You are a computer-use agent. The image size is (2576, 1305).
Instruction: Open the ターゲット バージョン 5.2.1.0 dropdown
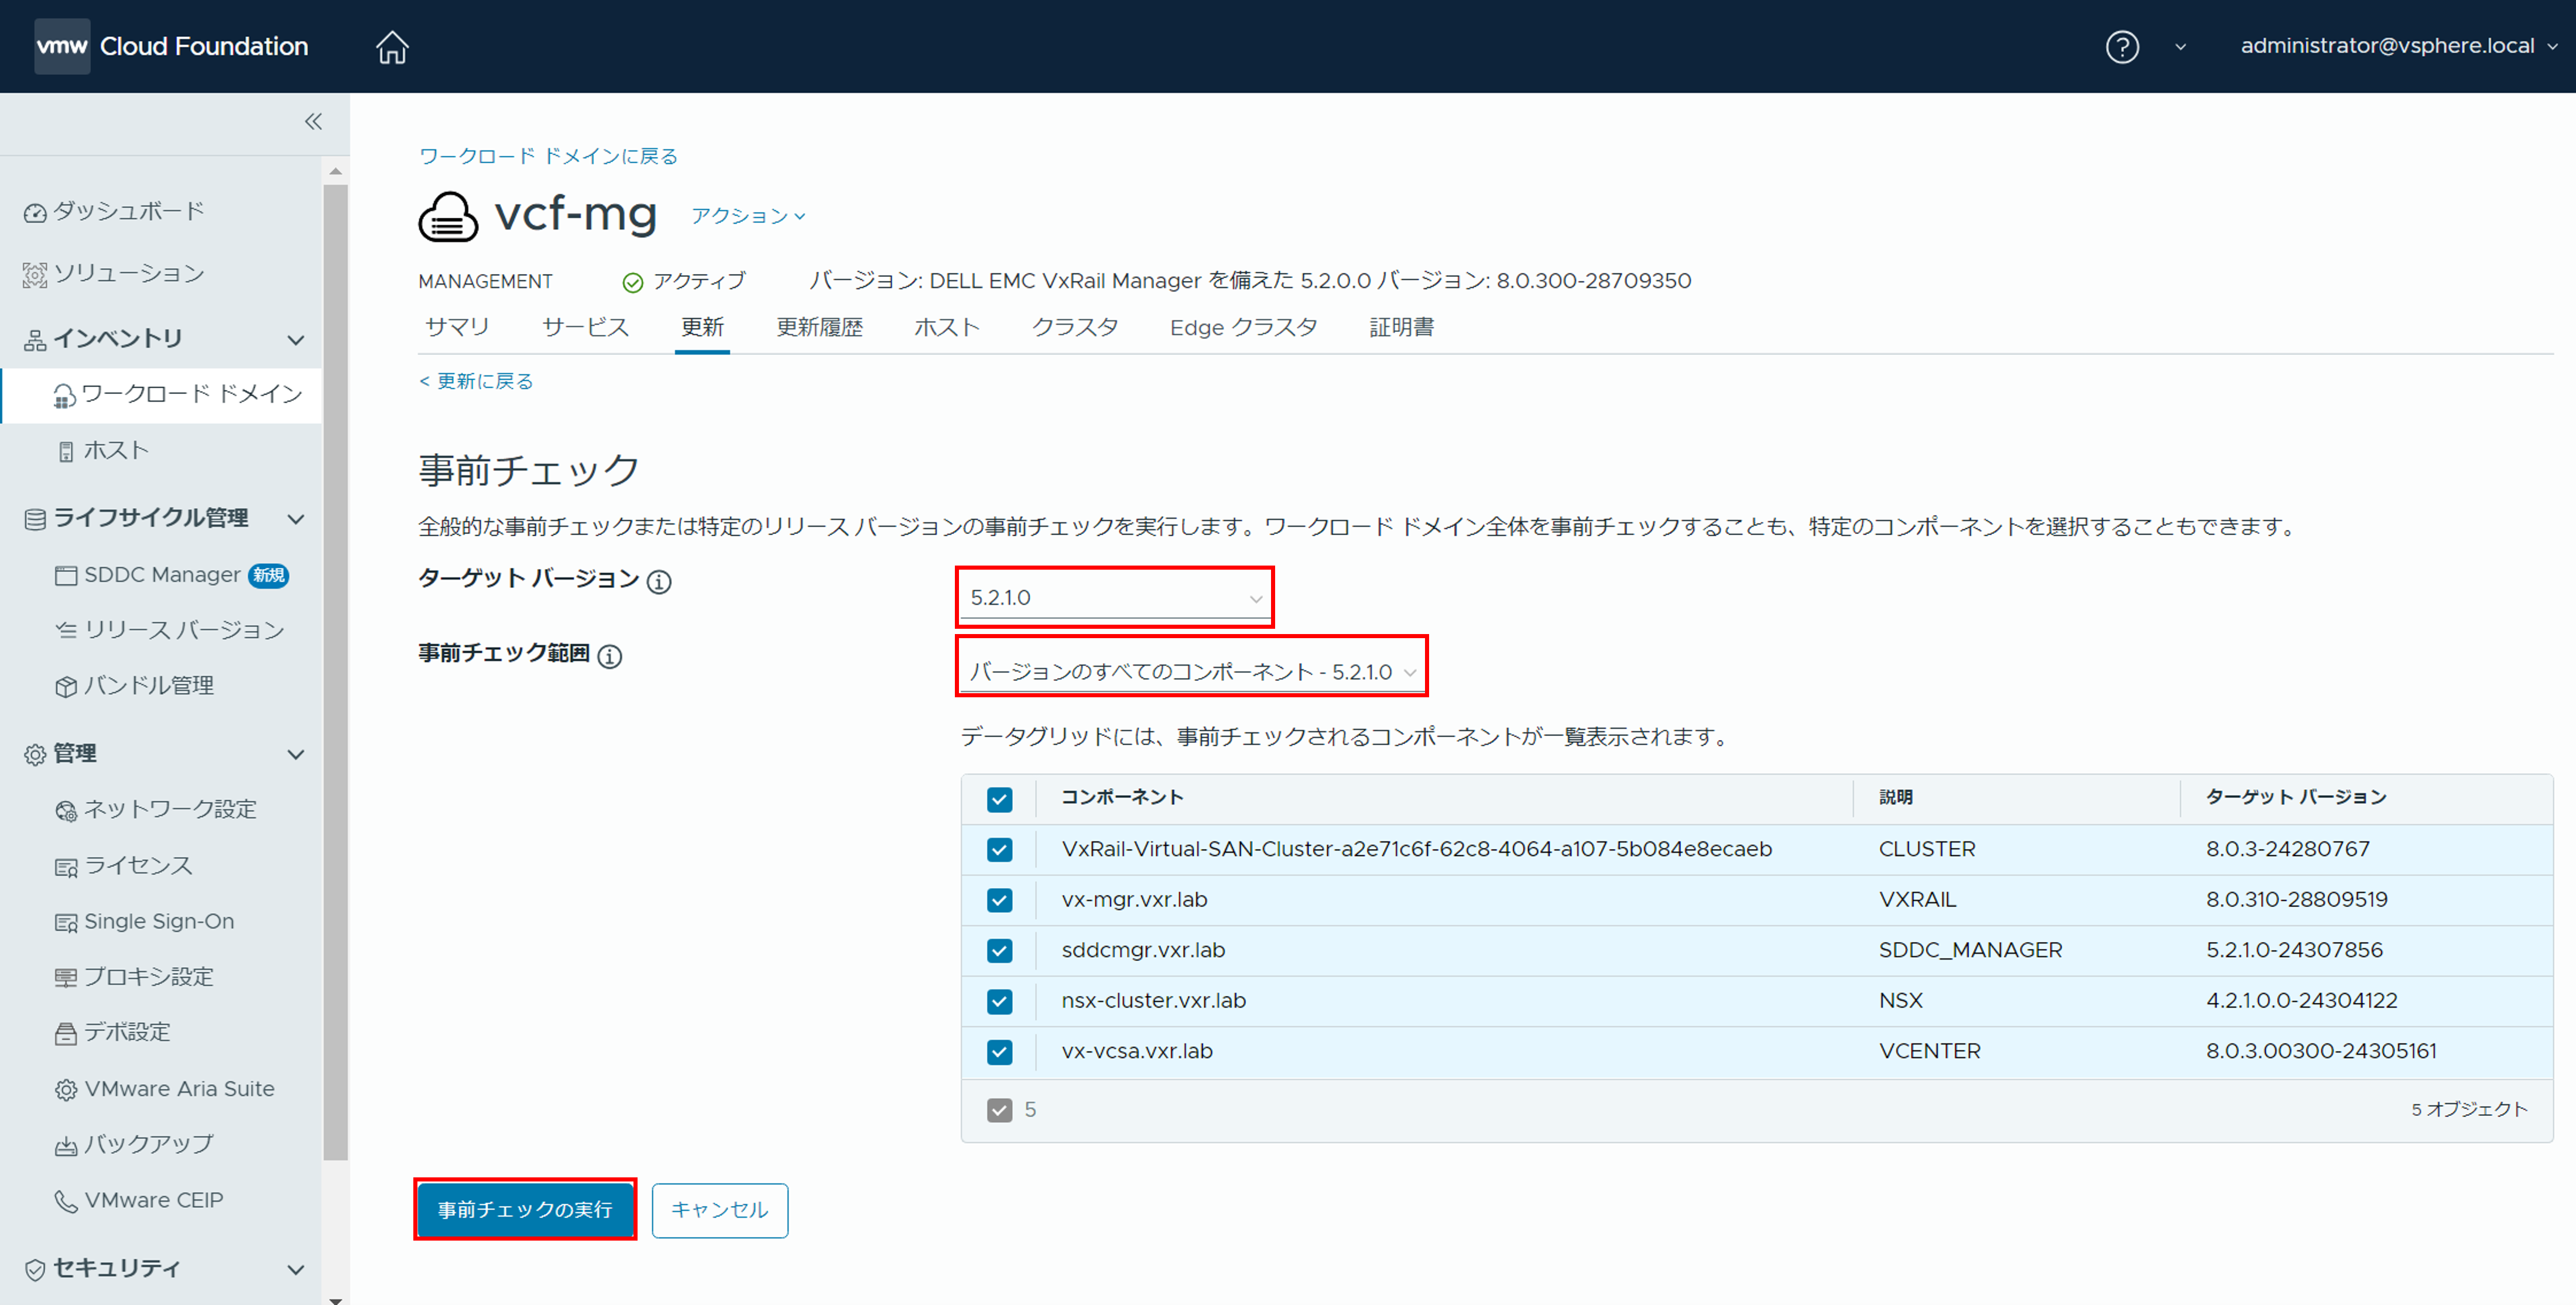[x=1115, y=597]
